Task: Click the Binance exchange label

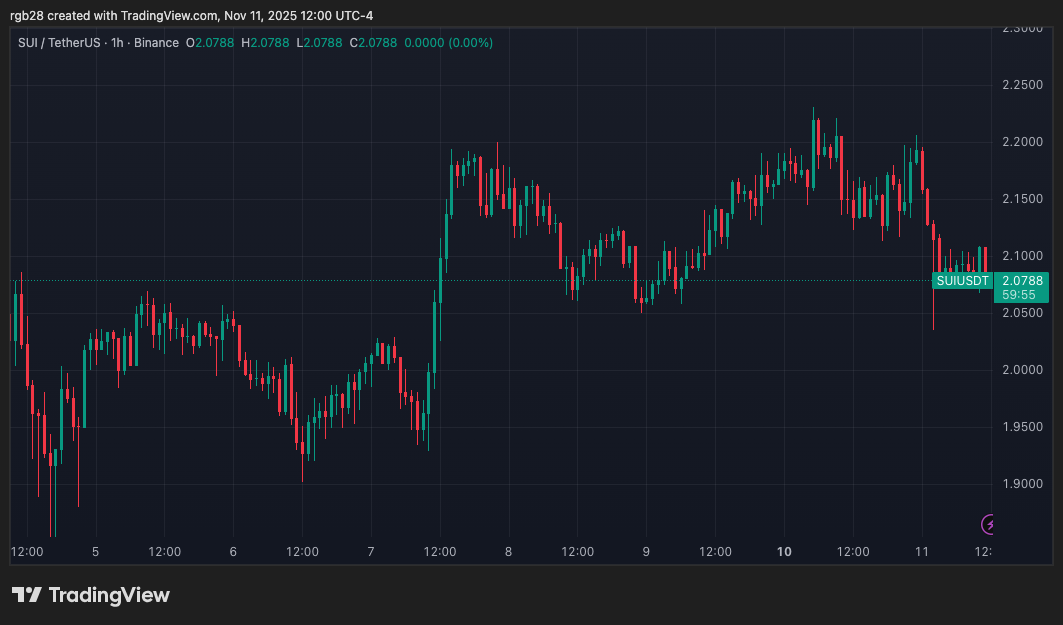Action: pyautogui.click(x=157, y=43)
